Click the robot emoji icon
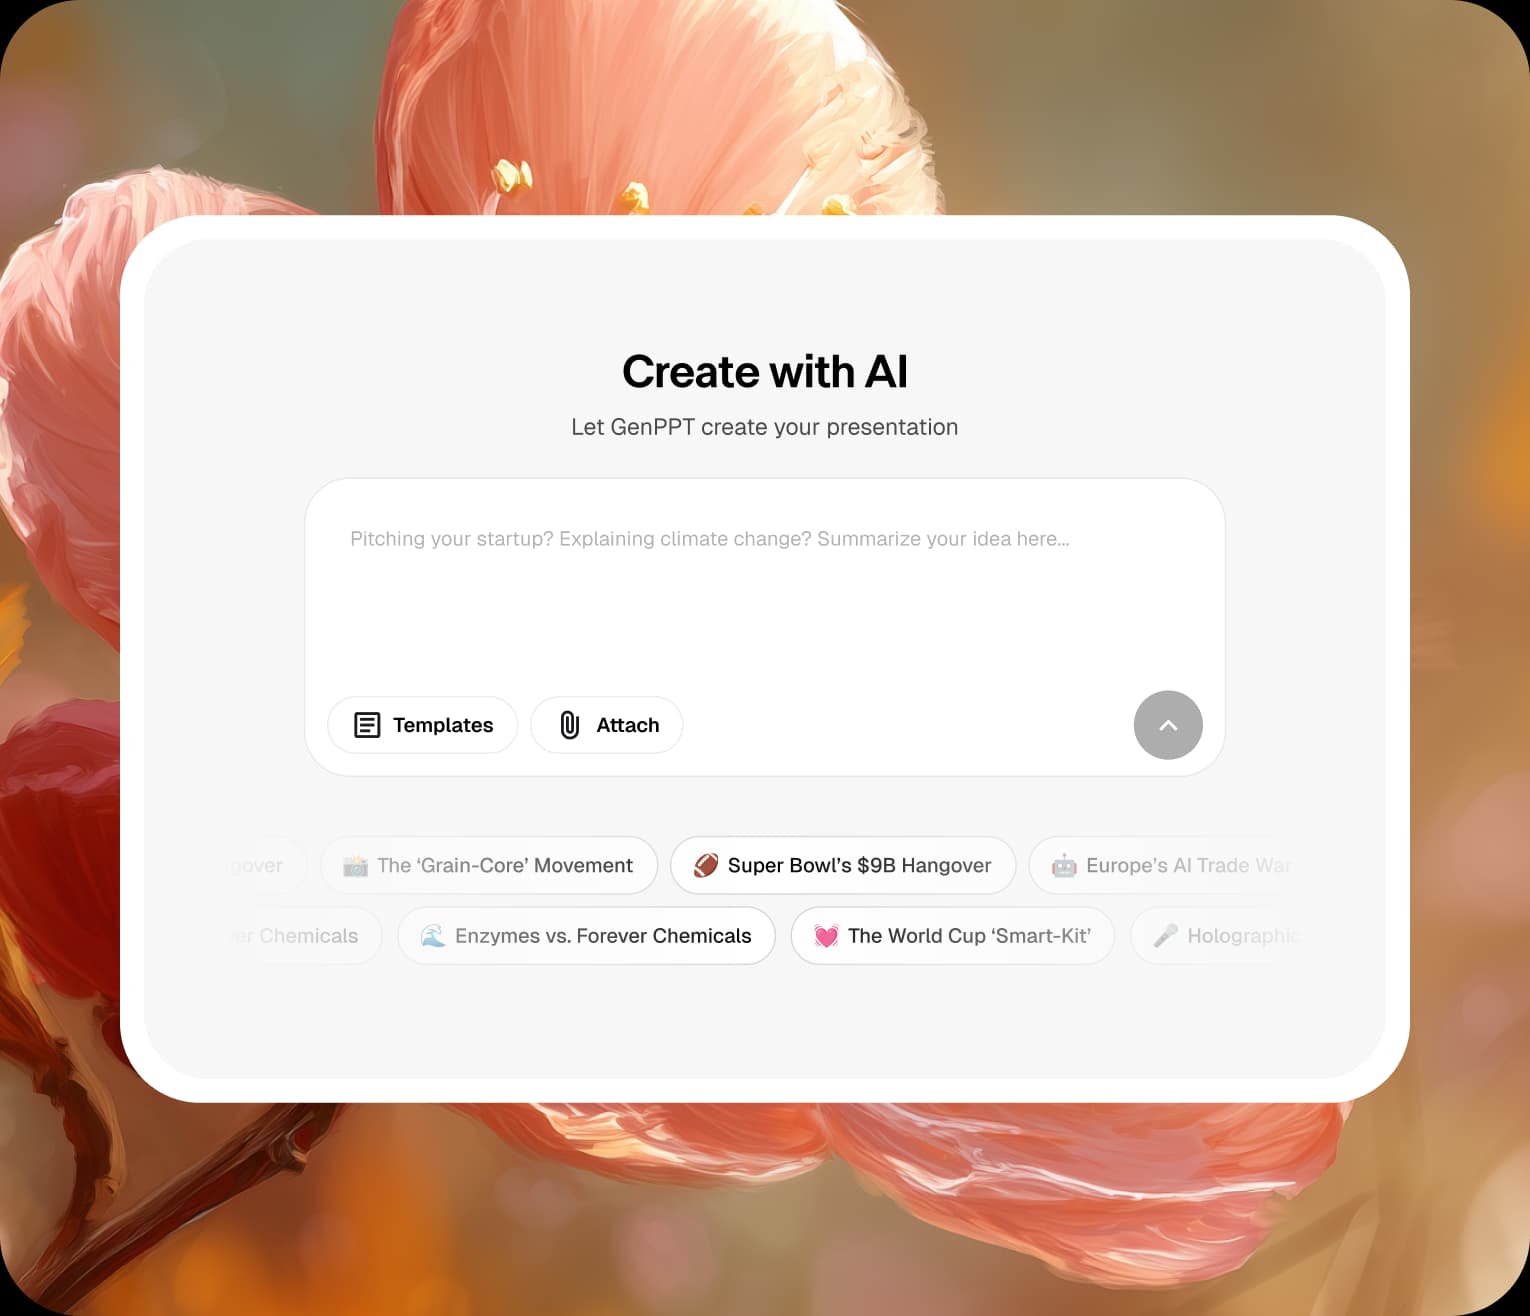Screen dimensions: 1530x1316 1064,865
